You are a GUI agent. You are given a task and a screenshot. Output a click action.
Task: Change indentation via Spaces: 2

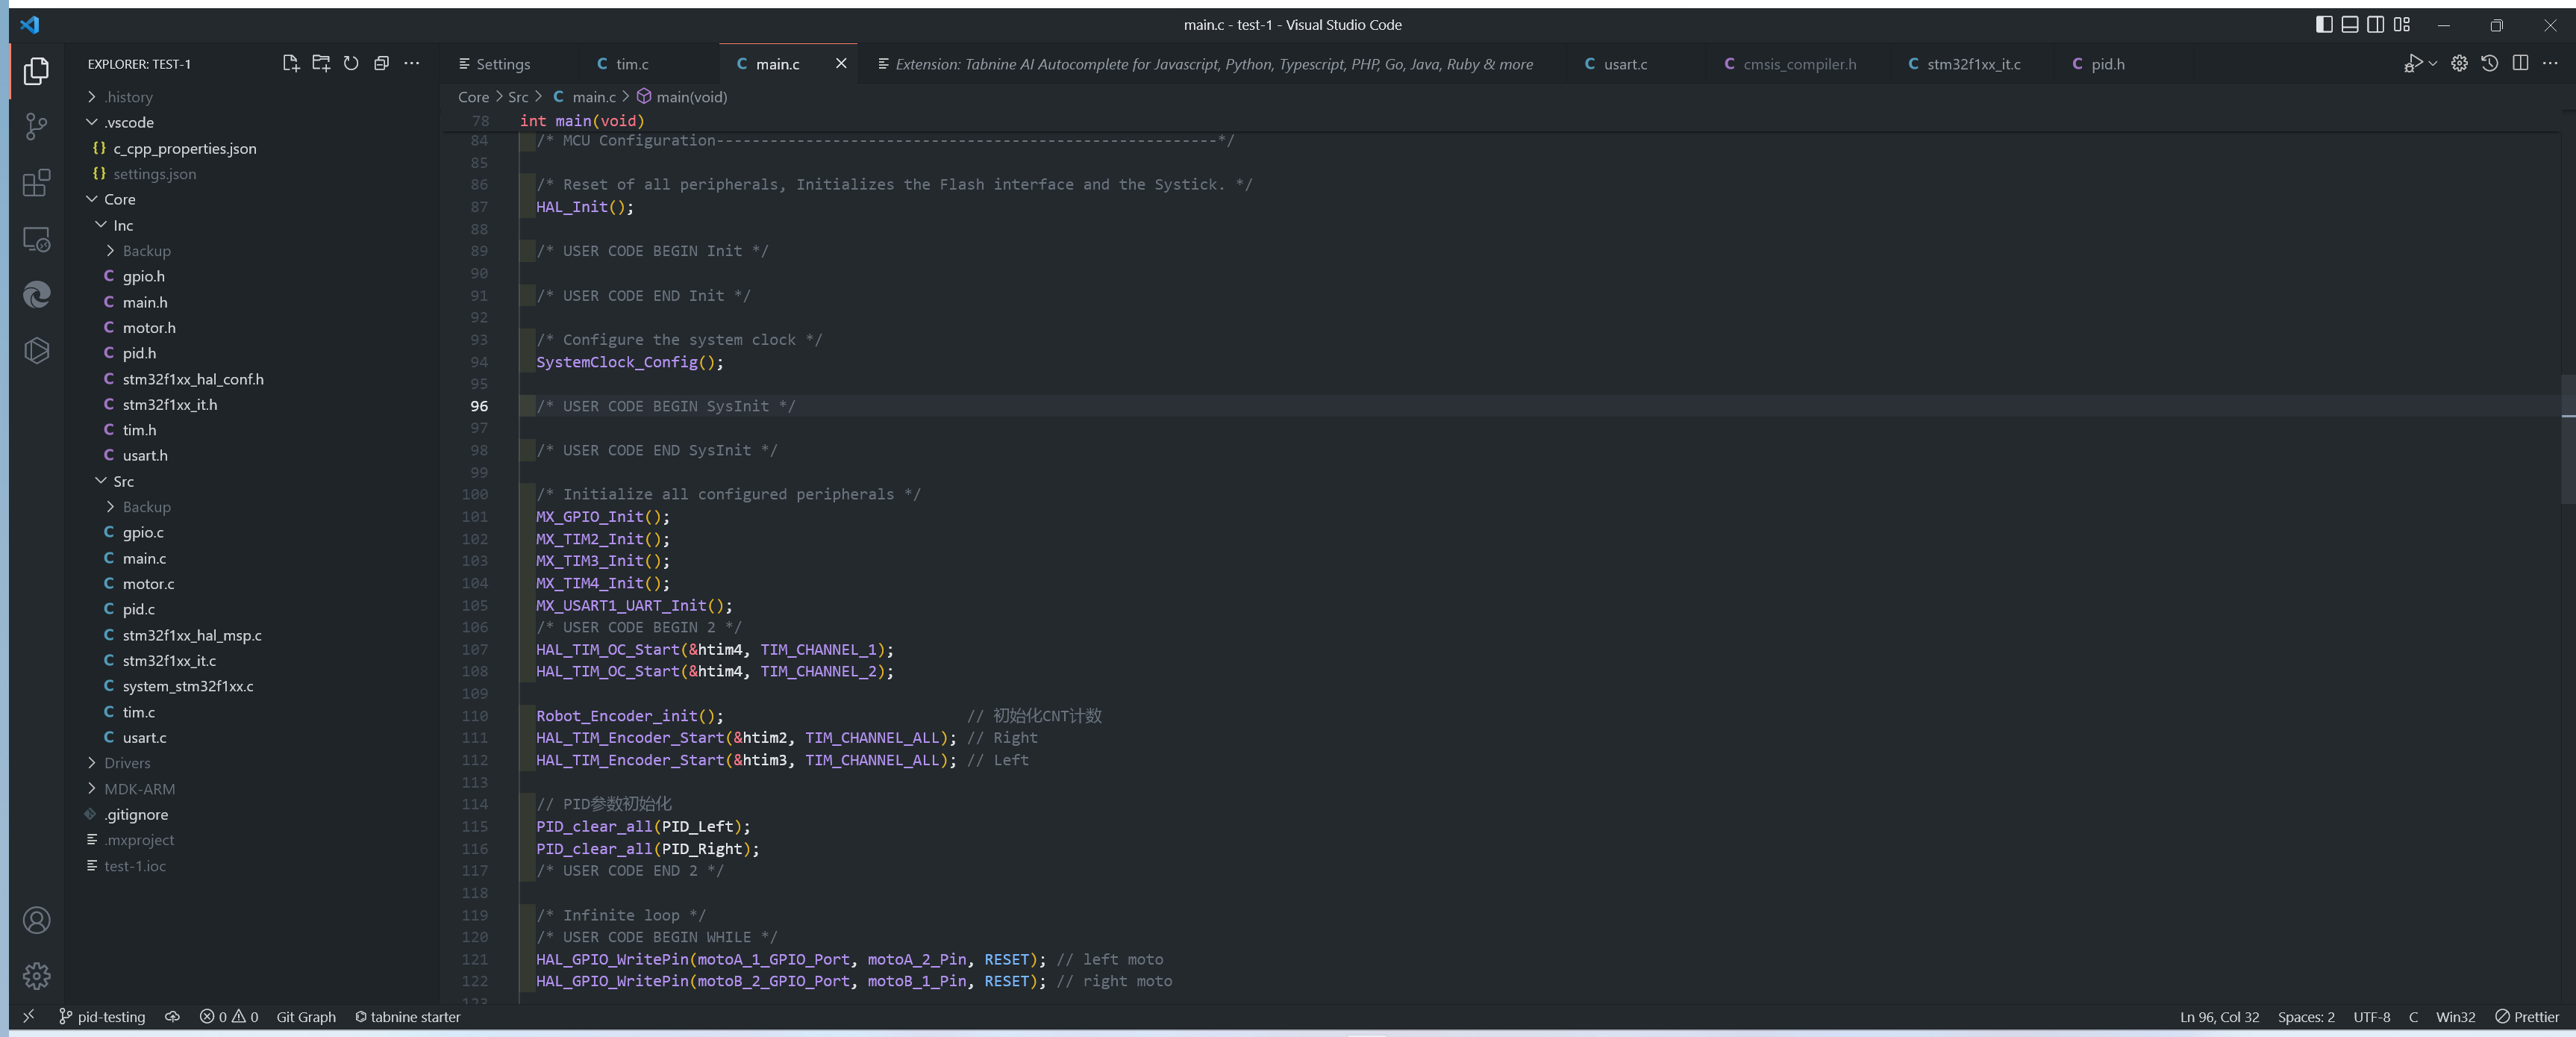[x=2306, y=1016]
